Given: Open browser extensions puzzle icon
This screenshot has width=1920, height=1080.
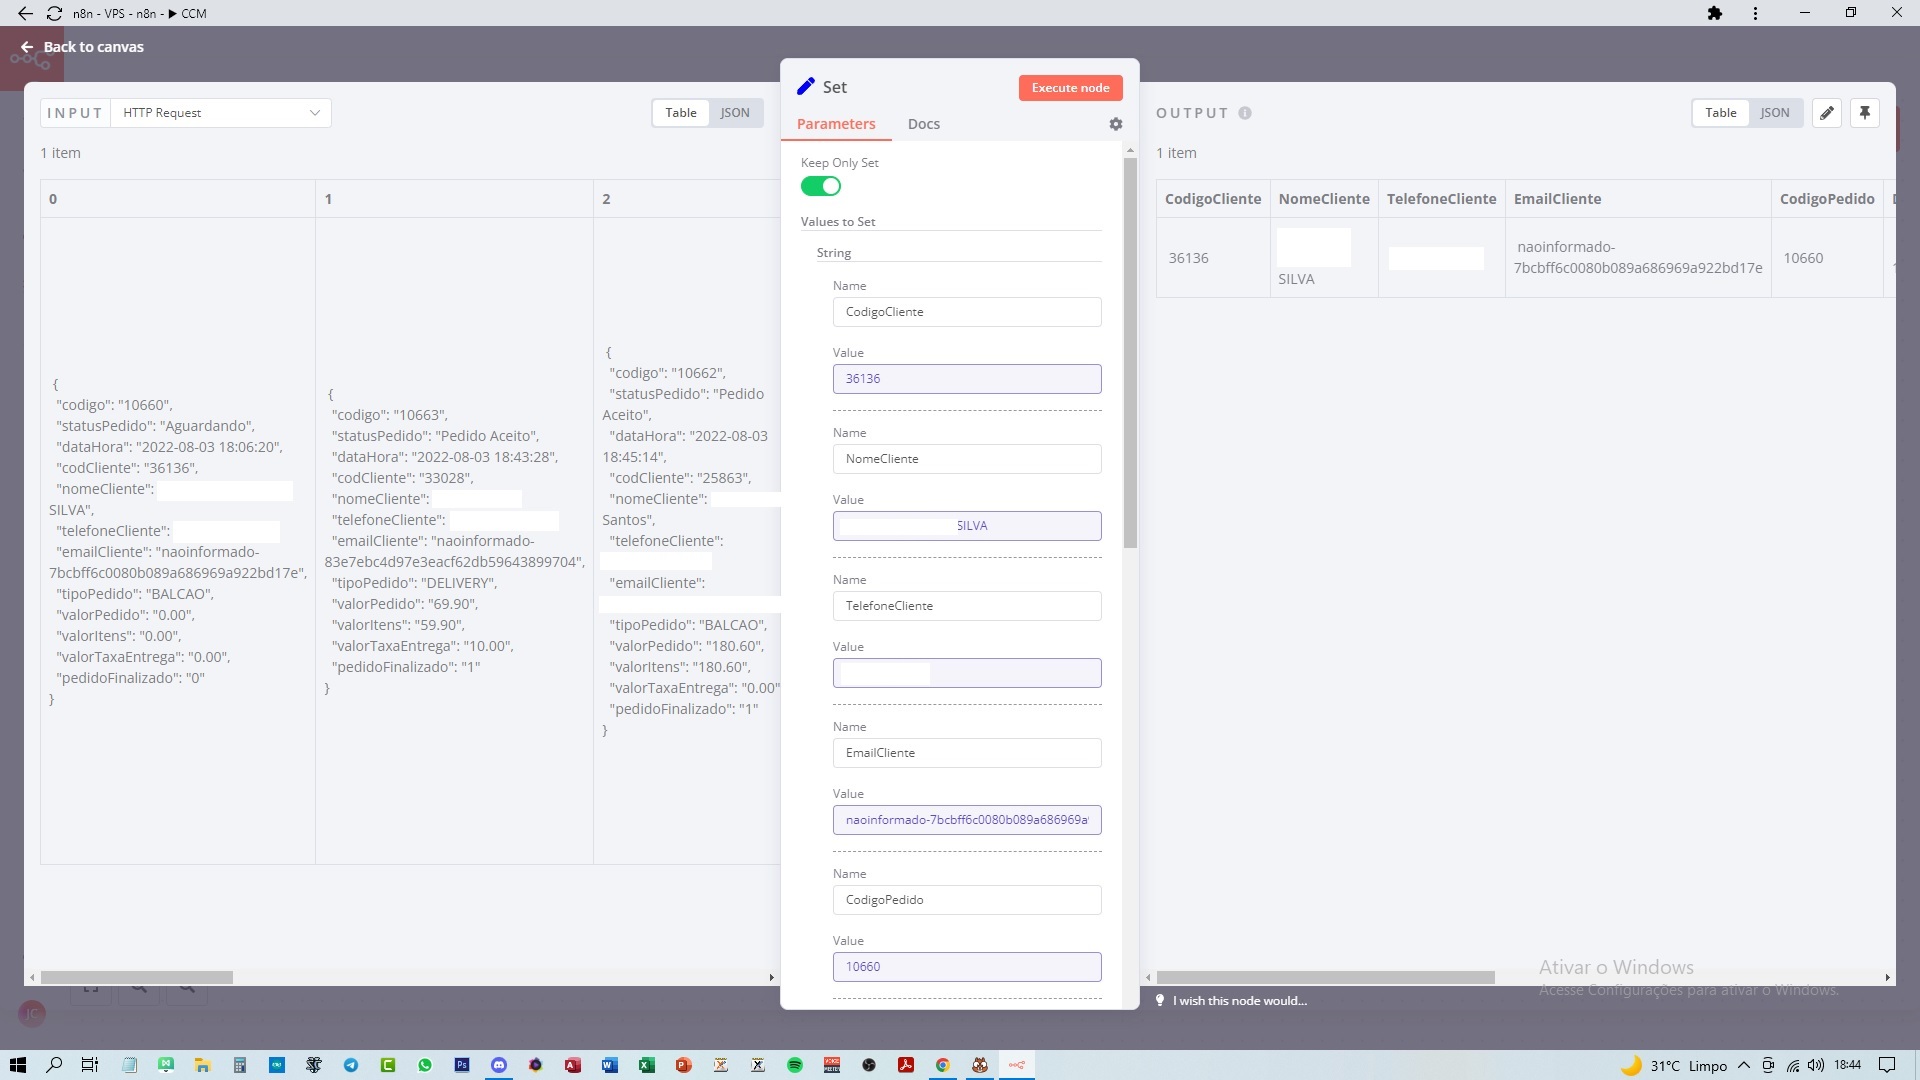Looking at the screenshot, I should 1715,13.
